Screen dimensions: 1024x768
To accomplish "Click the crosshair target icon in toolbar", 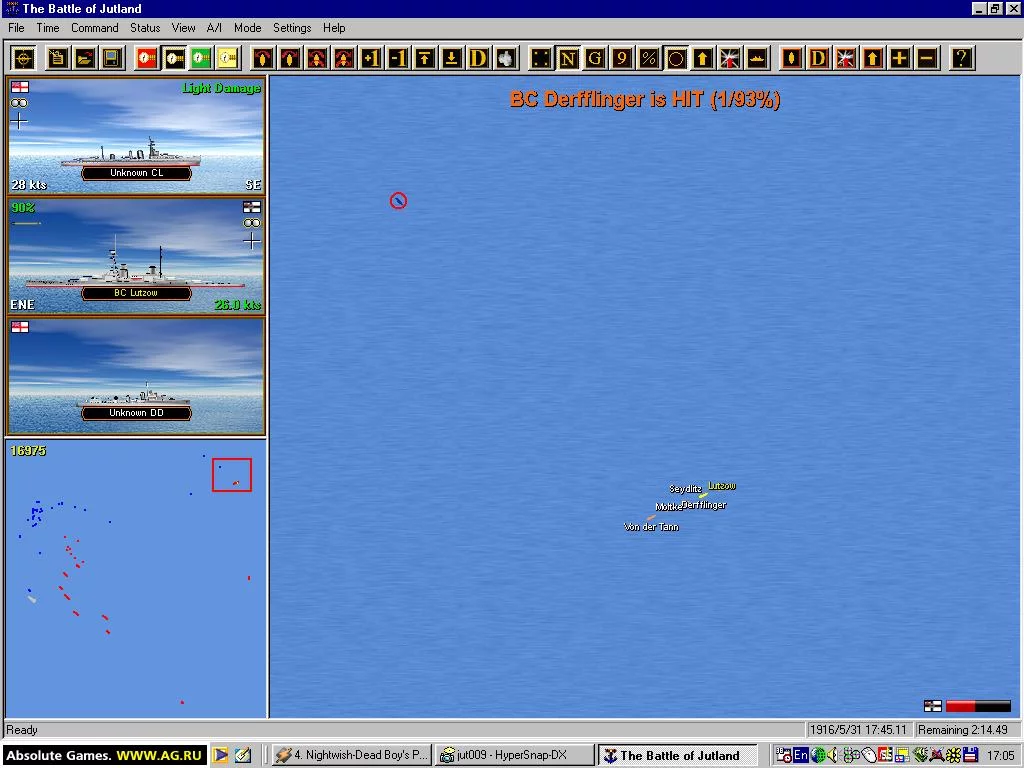I will pos(24,59).
